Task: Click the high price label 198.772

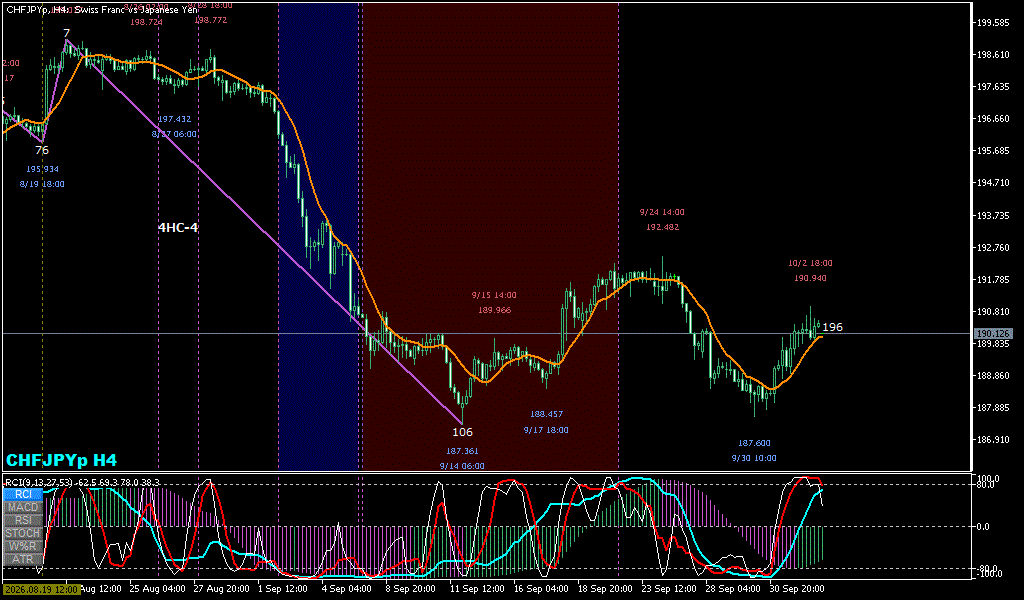Action: click(x=211, y=20)
